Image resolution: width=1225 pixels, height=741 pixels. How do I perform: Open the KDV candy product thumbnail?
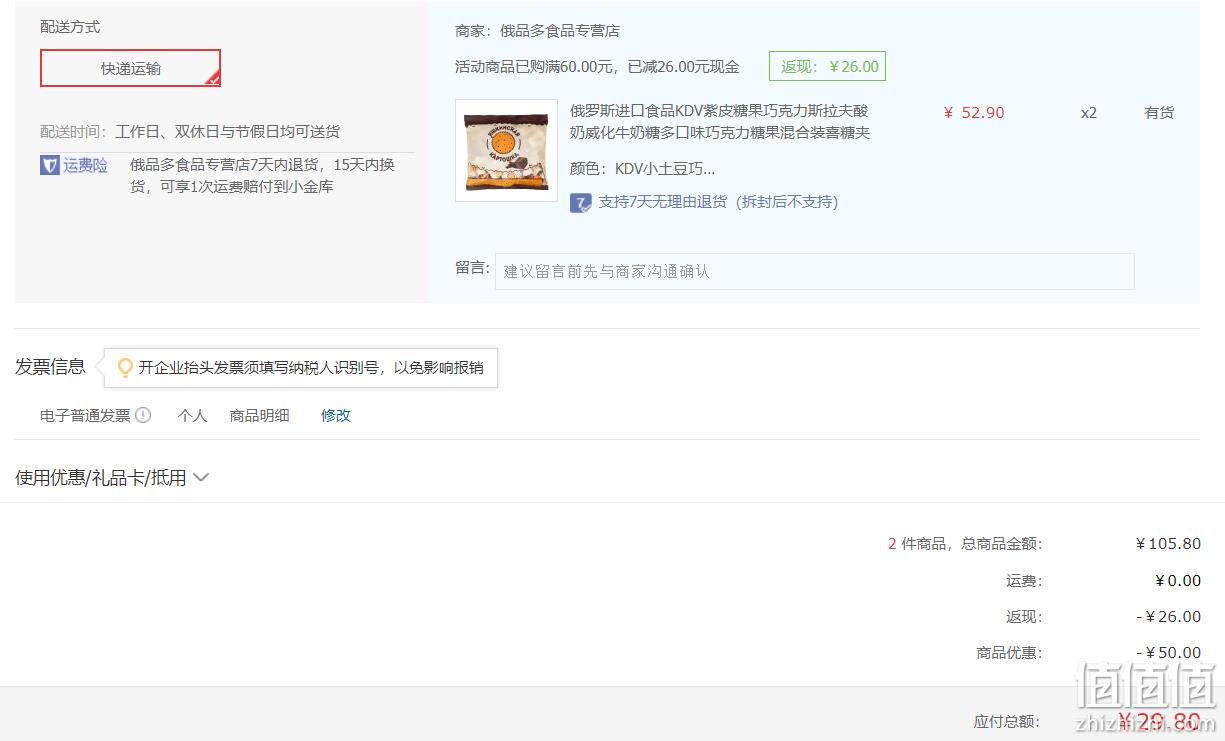tap(506, 150)
